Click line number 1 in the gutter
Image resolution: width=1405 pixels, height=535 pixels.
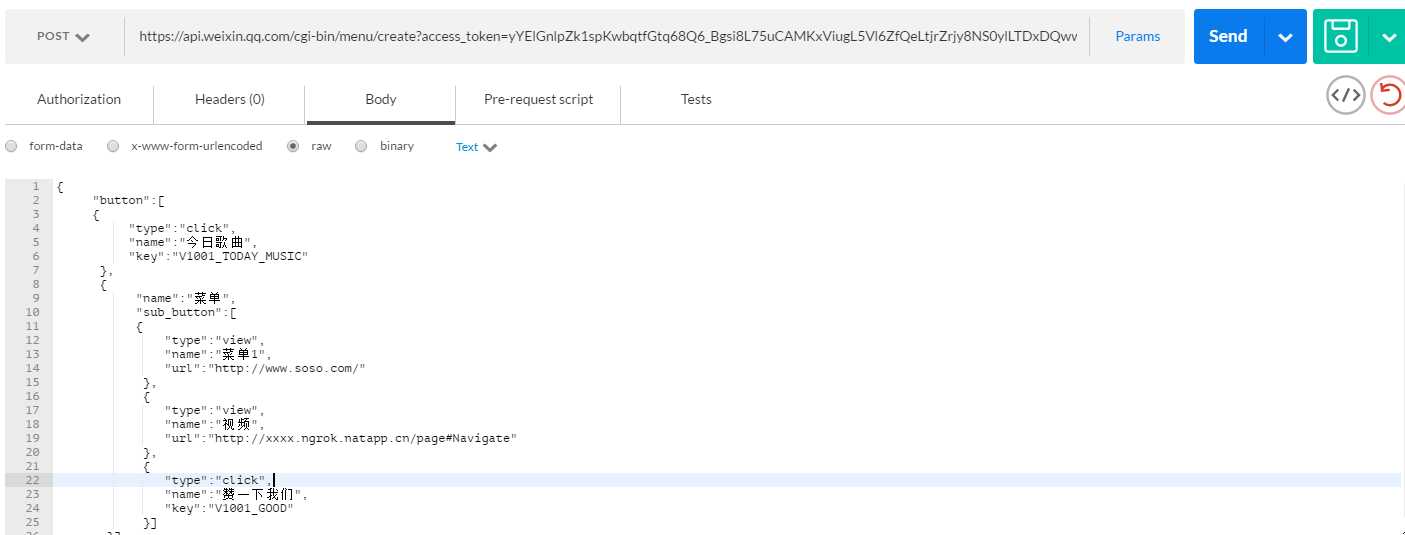(37, 186)
